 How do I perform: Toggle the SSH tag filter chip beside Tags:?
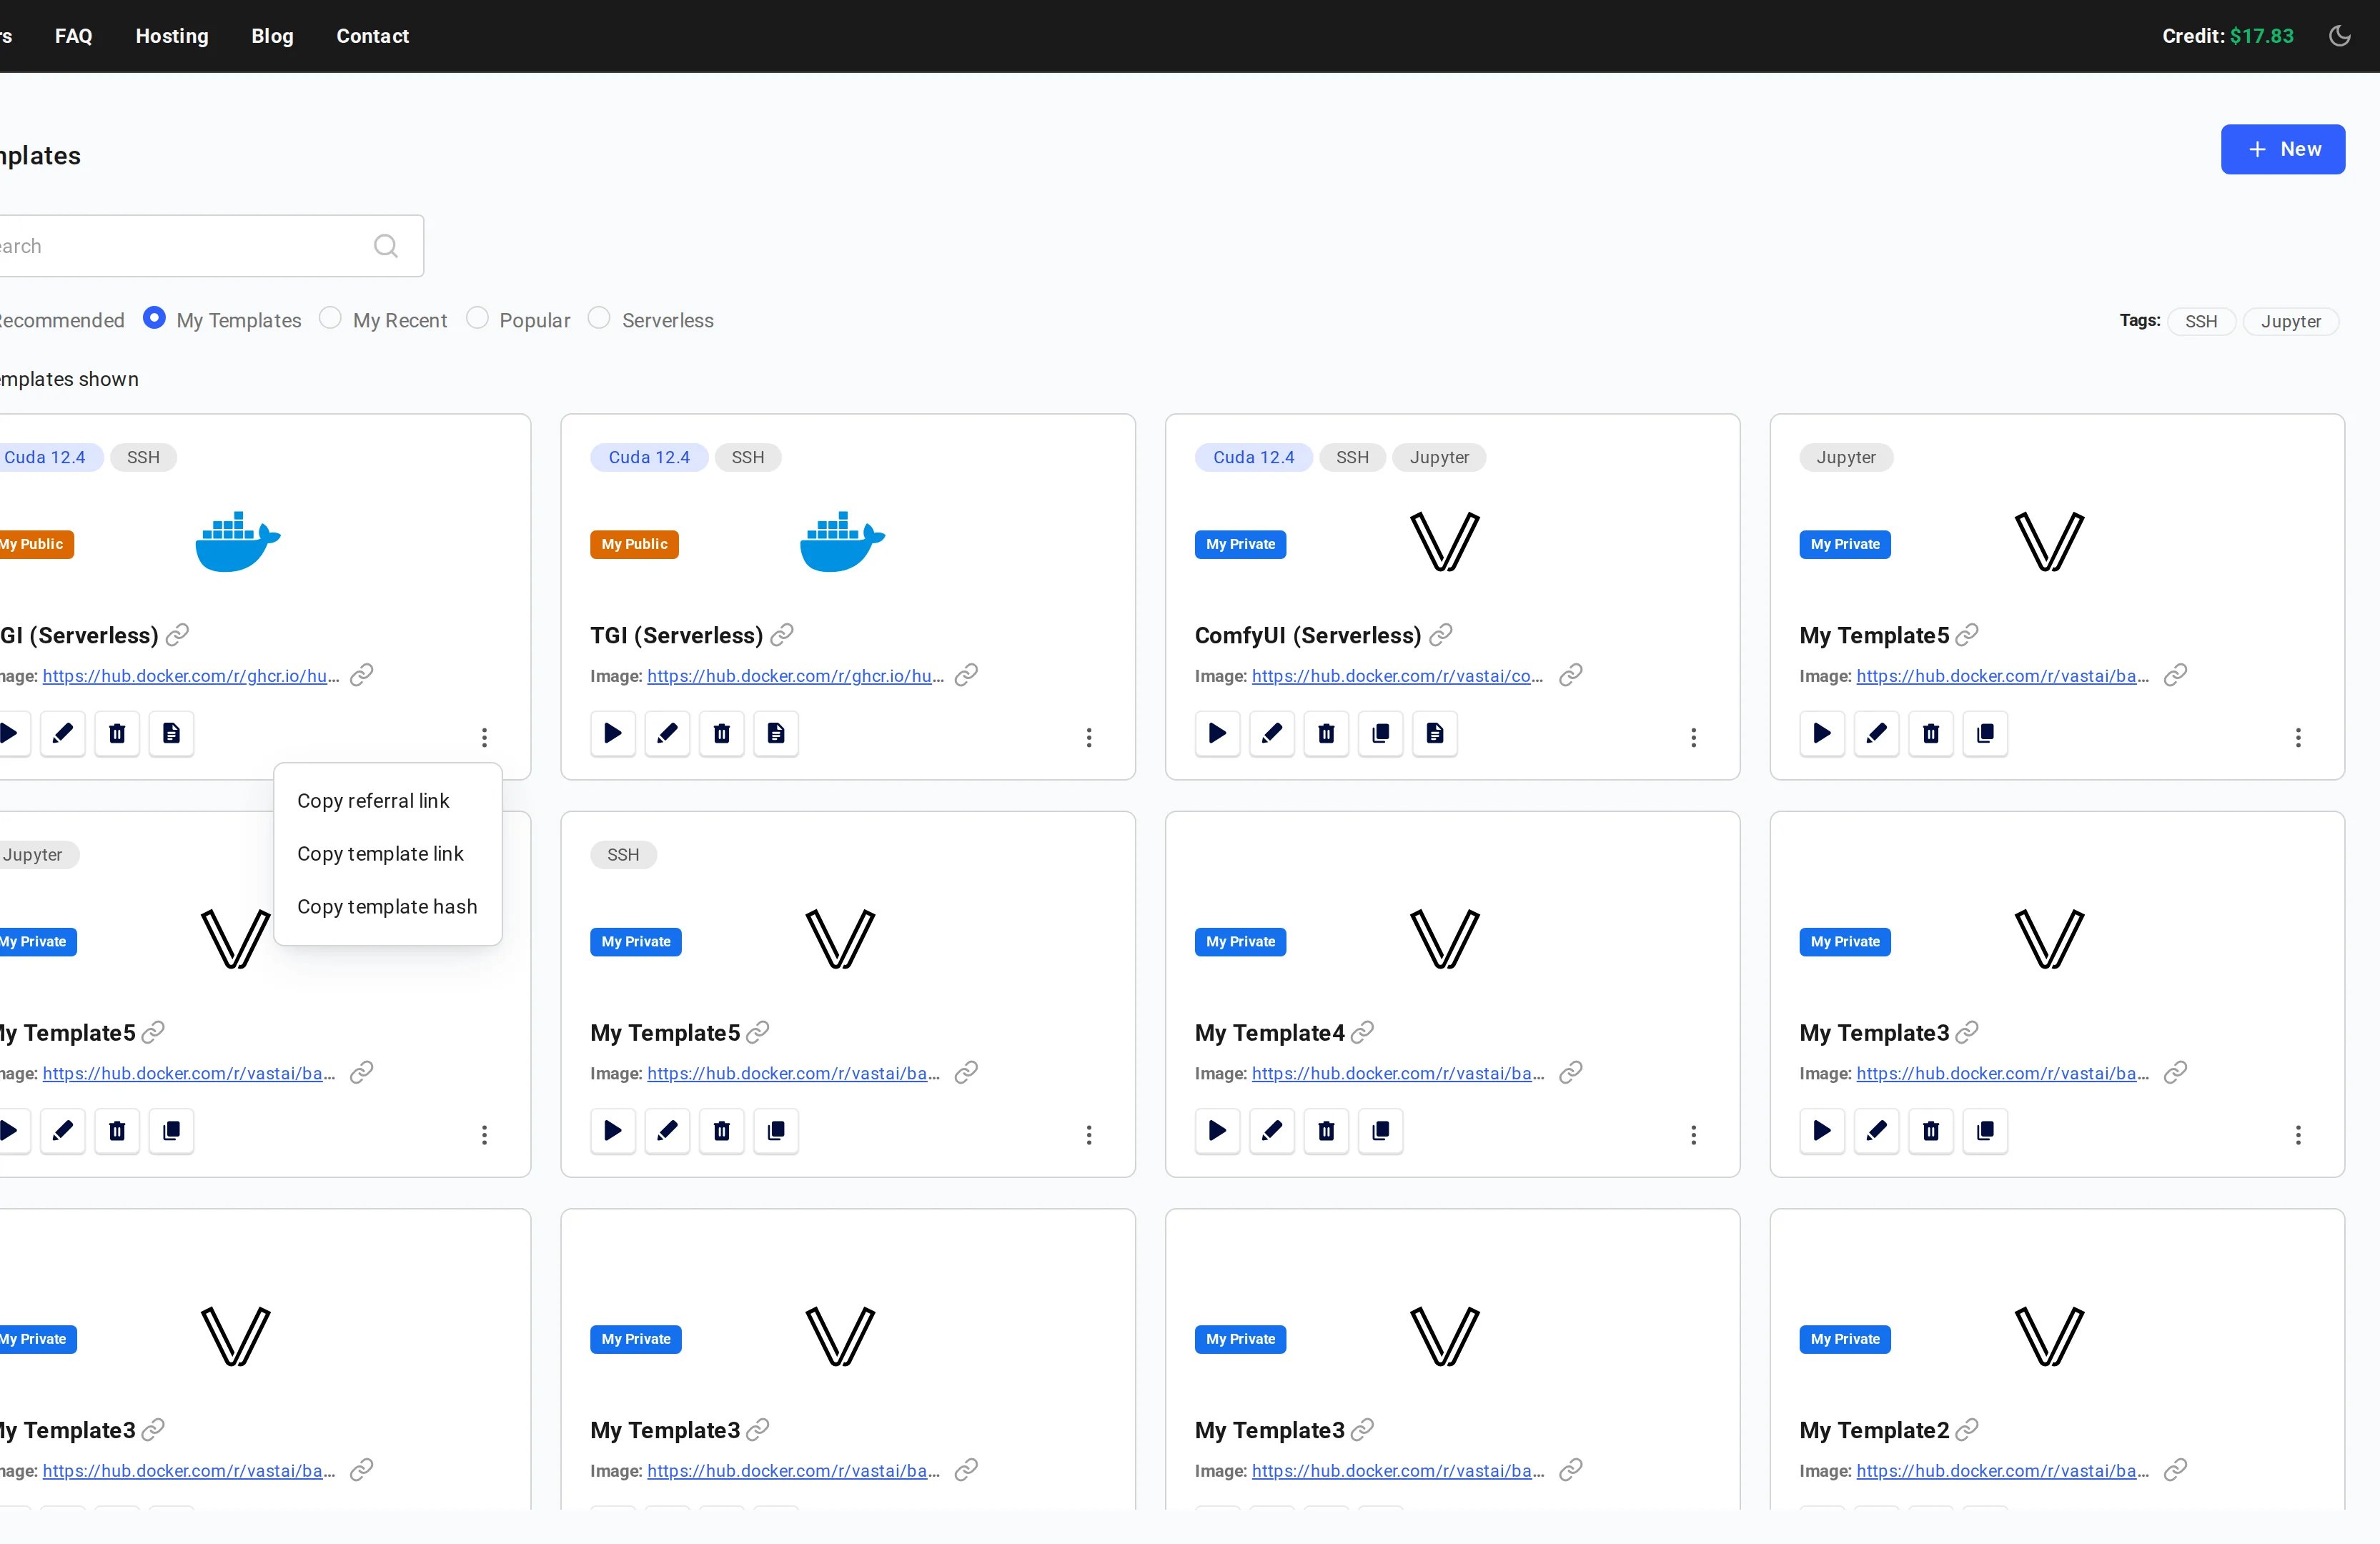coord(2201,321)
